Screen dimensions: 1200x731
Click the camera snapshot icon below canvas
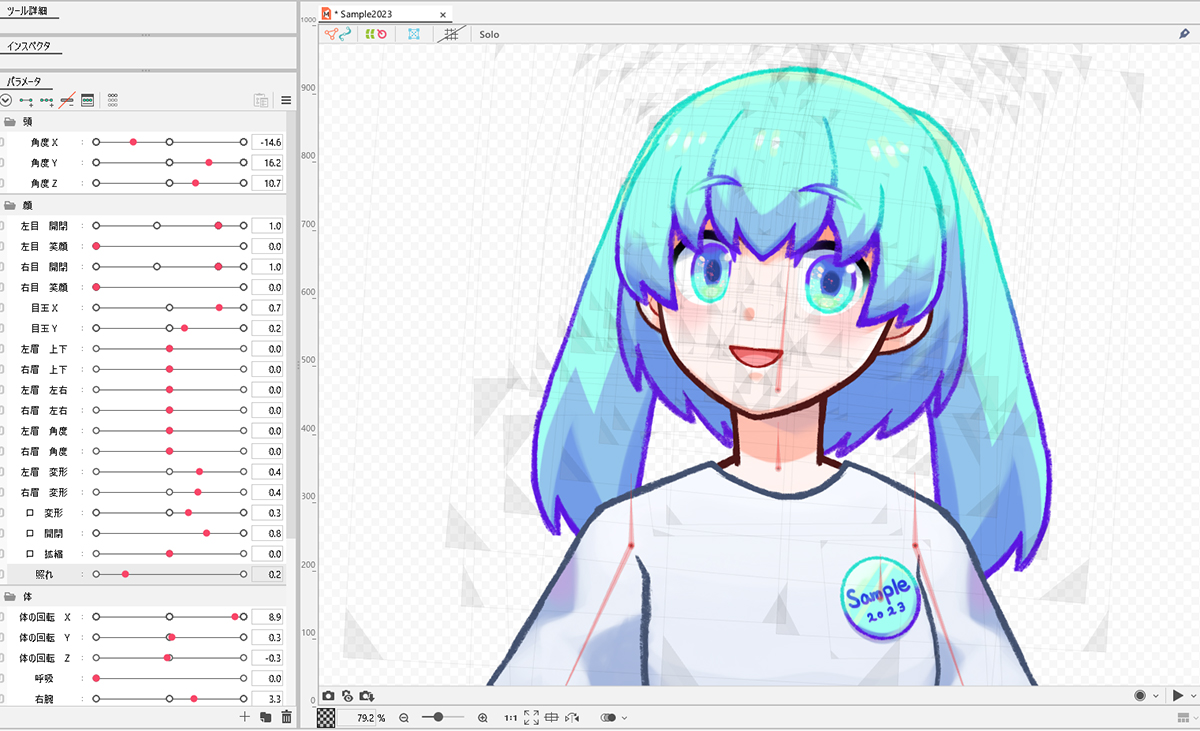coord(328,696)
